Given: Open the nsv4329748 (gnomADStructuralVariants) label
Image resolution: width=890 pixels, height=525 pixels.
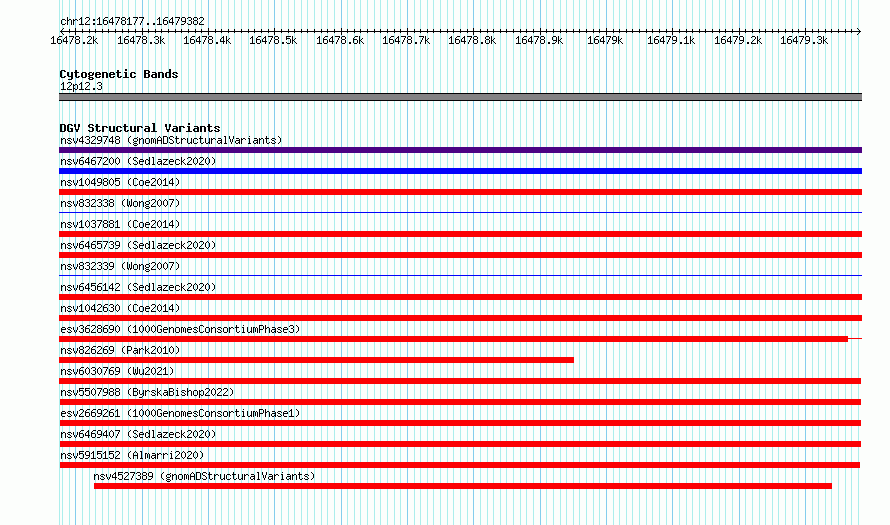Looking at the screenshot, I should tap(171, 140).
